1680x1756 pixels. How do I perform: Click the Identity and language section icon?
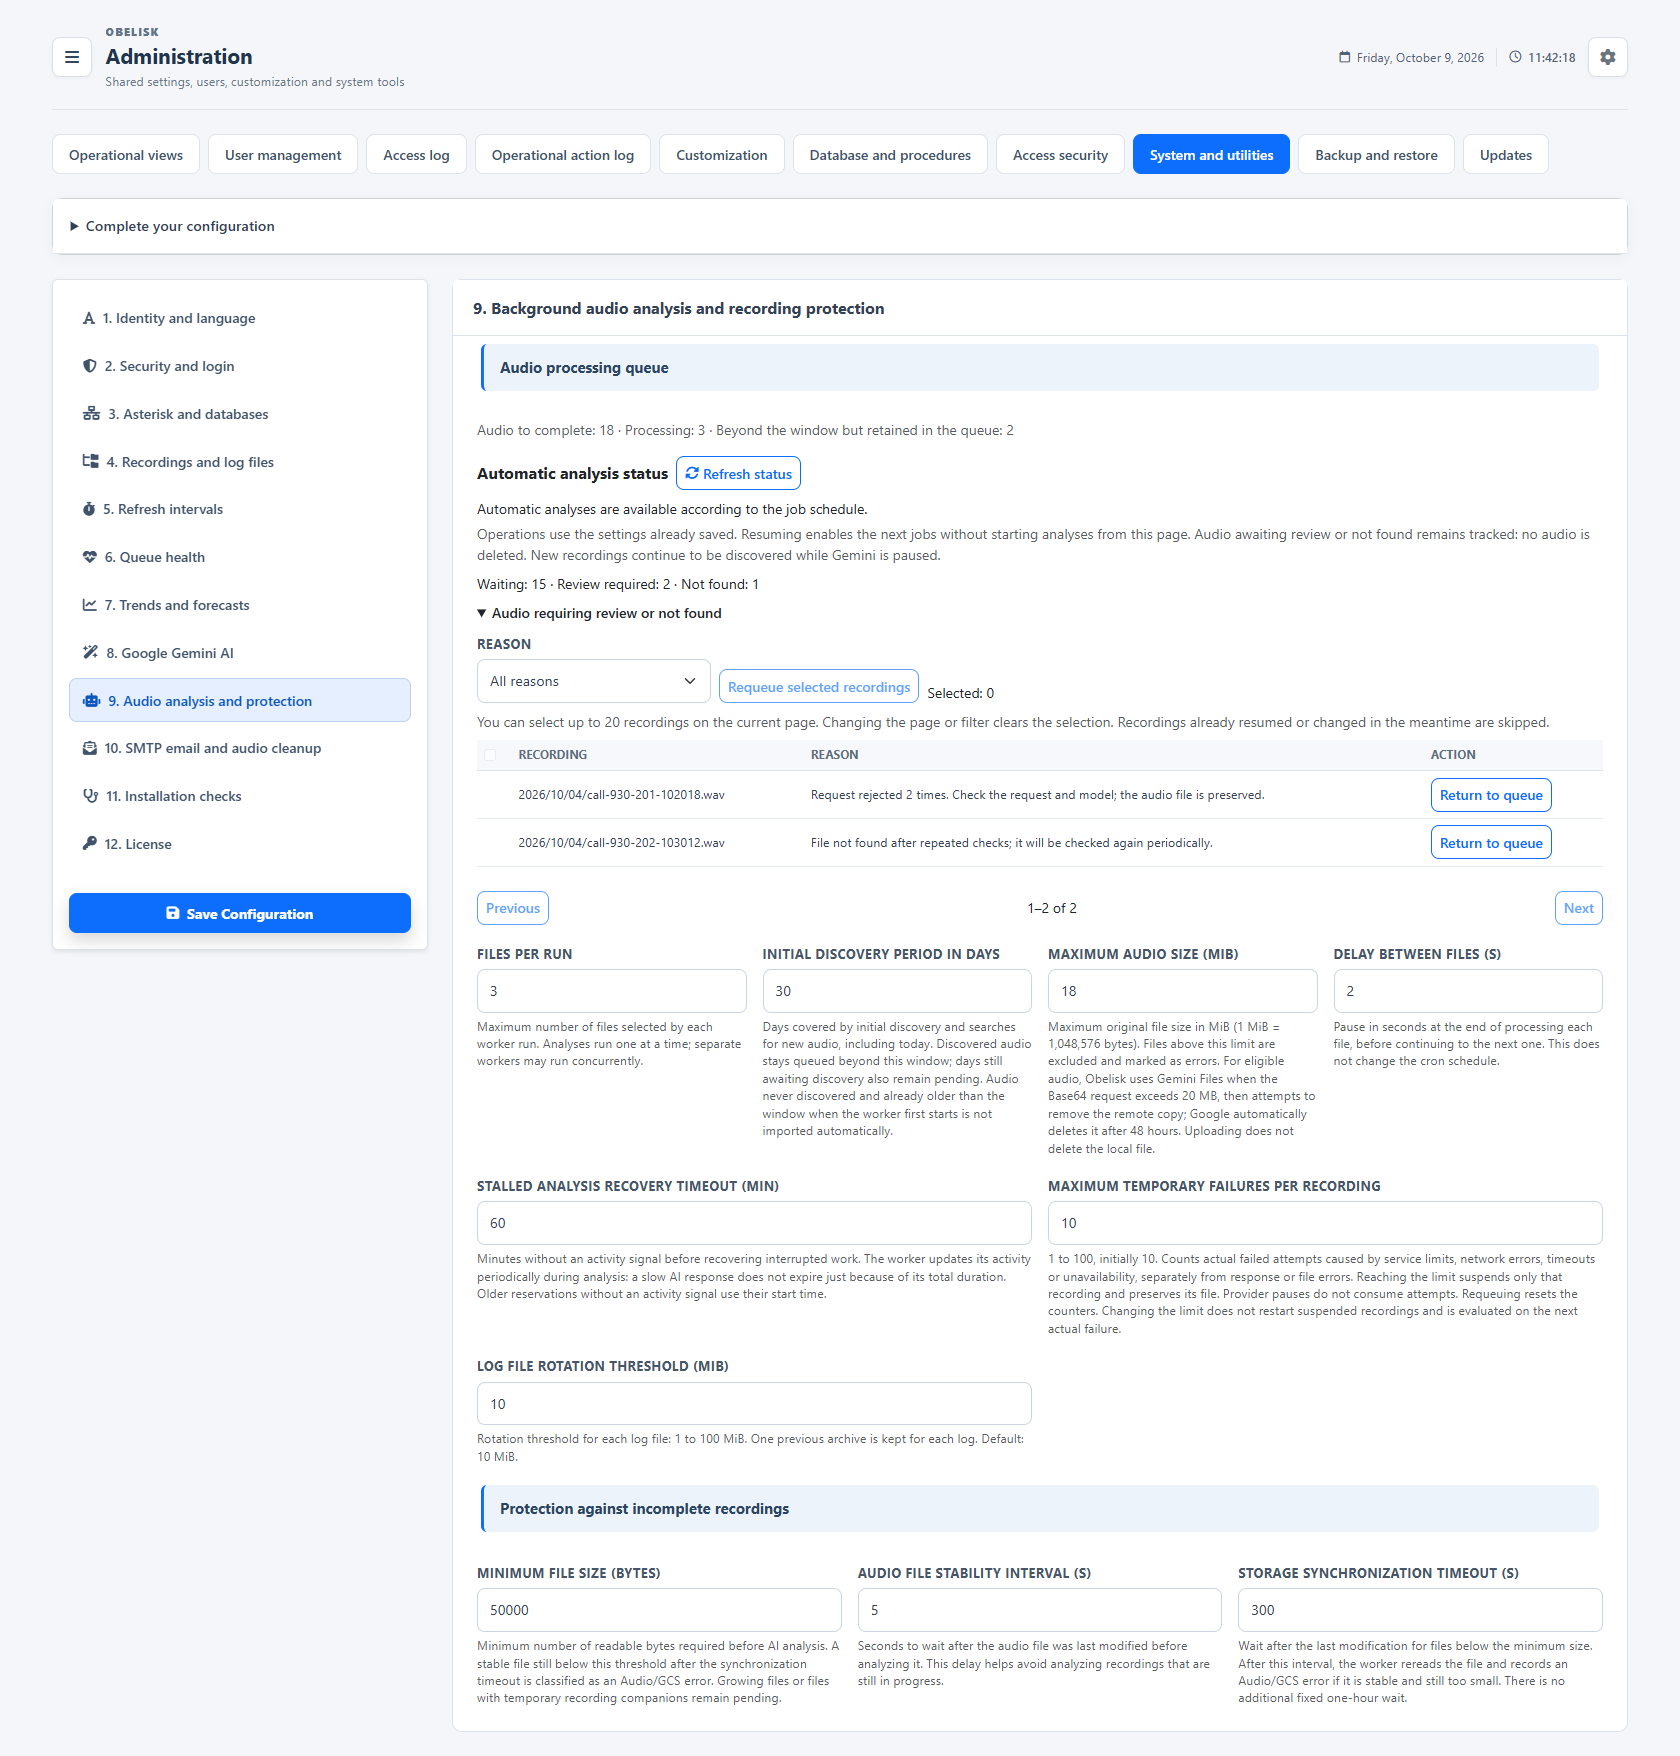point(89,318)
